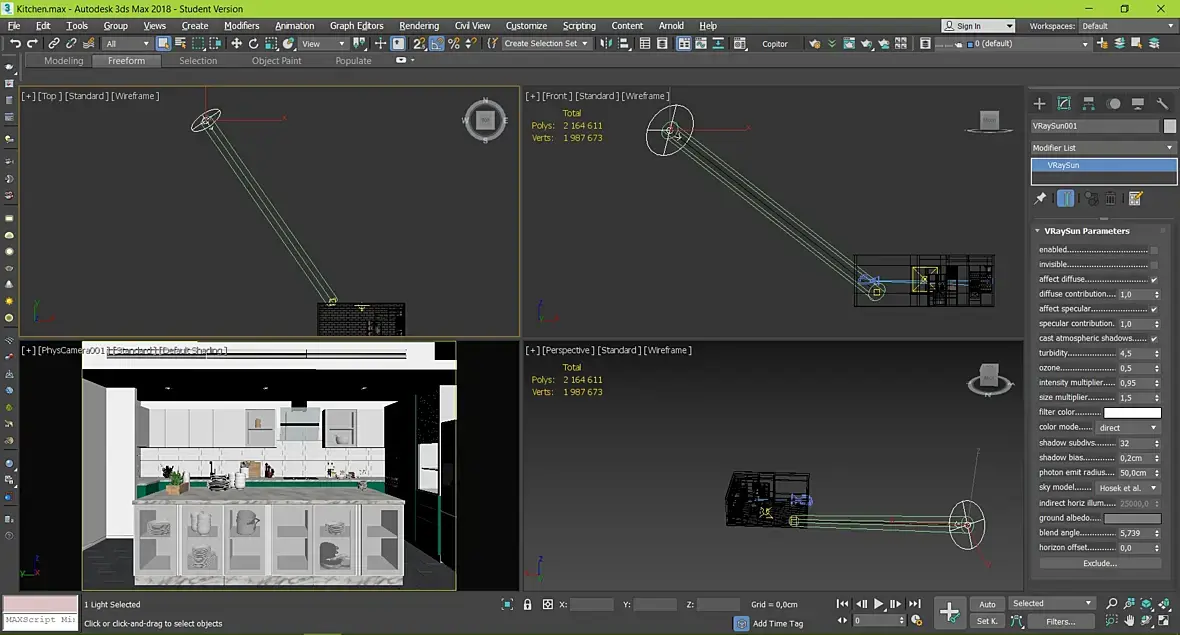Select the Move transform tool
This screenshot has height=635, width=1180.
[236, 44]
